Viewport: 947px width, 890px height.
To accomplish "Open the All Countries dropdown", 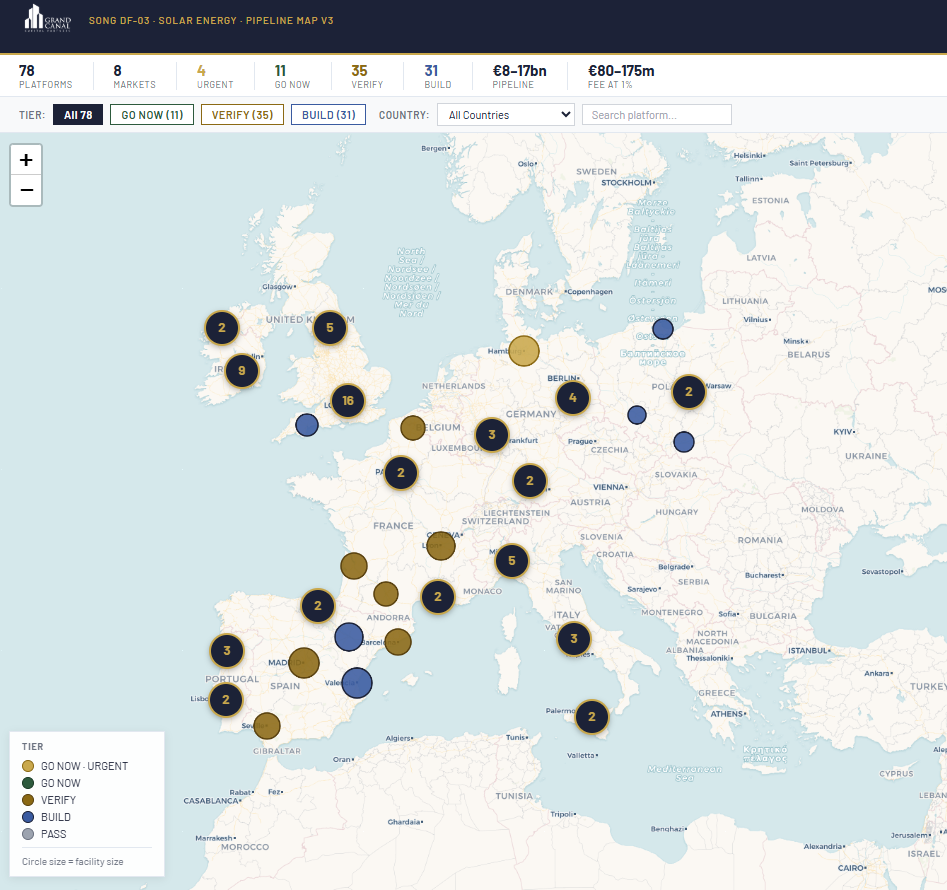I will tap(506, 115).
